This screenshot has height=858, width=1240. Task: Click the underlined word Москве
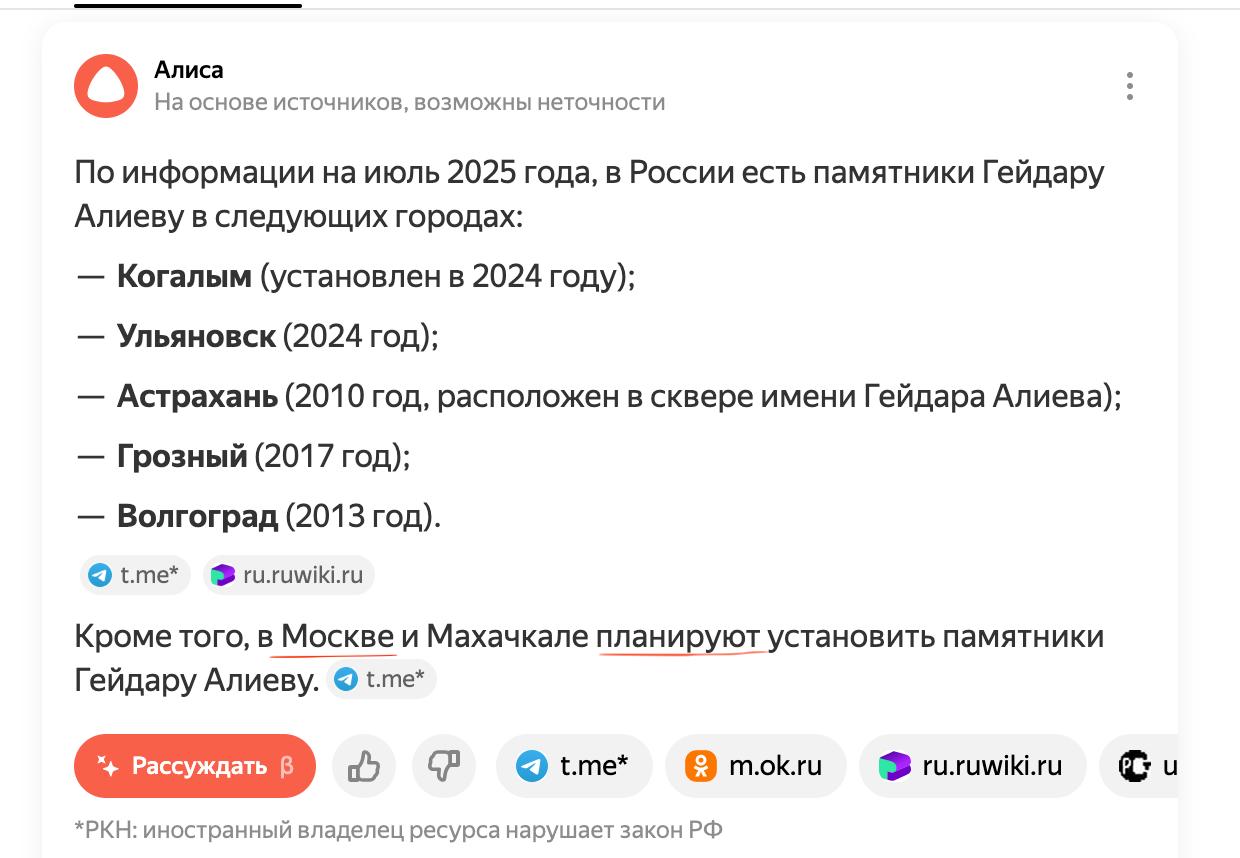[x=337, y=636]
